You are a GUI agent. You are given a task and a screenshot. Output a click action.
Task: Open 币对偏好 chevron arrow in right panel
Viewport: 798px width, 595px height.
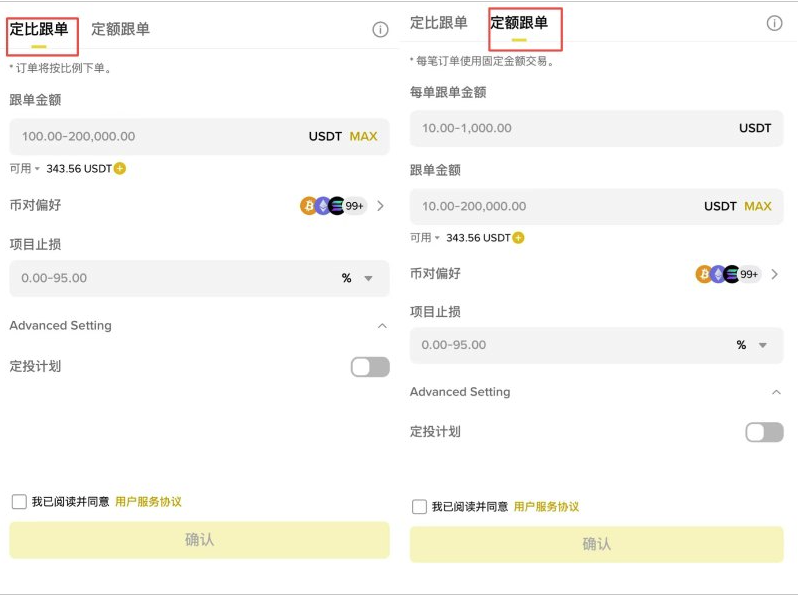coord(775,274)
